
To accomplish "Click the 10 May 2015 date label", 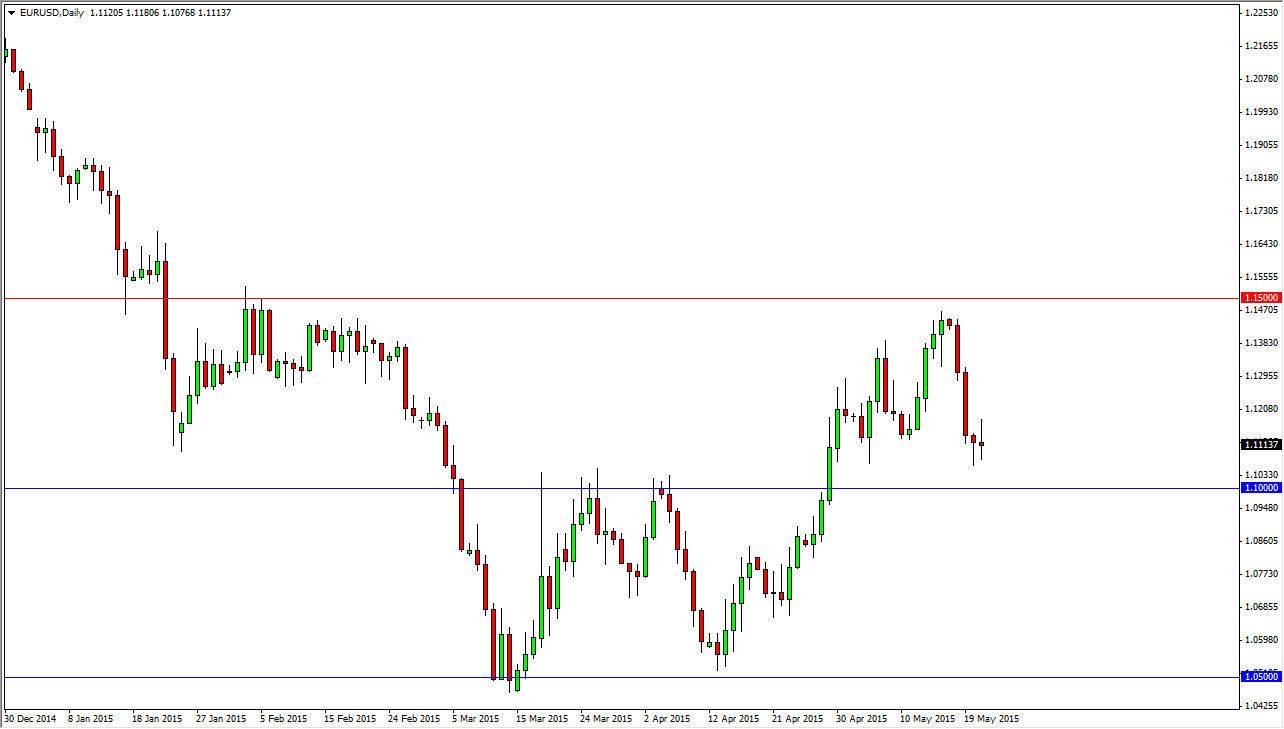I will [x=927, y=719].
